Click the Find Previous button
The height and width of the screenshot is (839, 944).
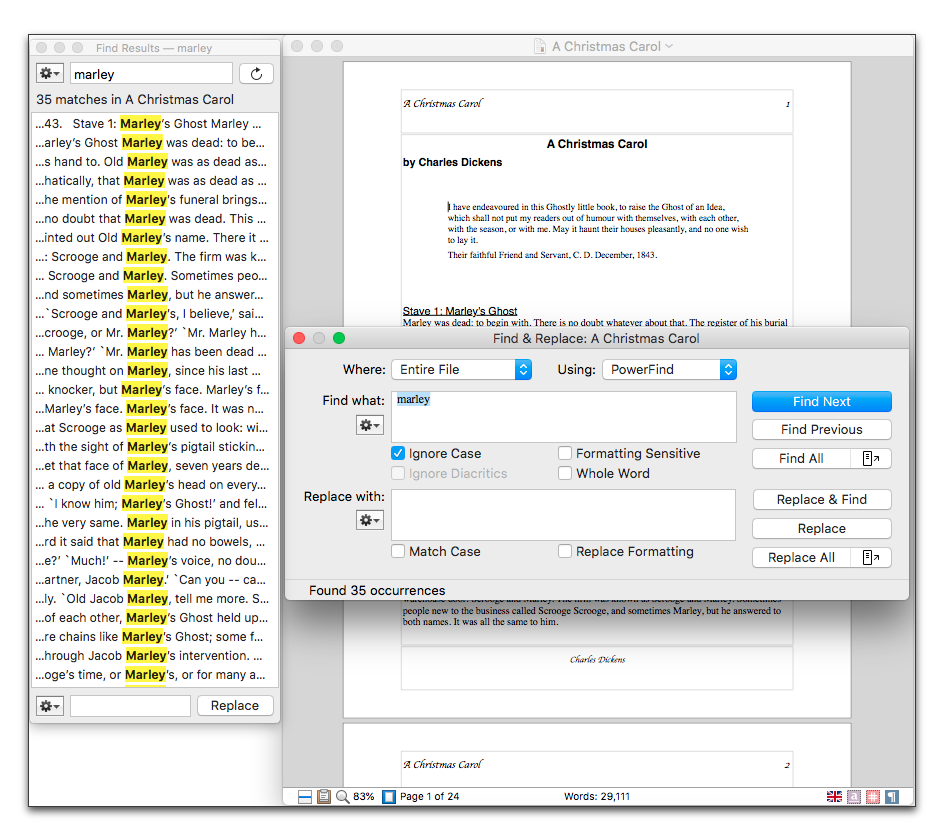coord(822,430)
